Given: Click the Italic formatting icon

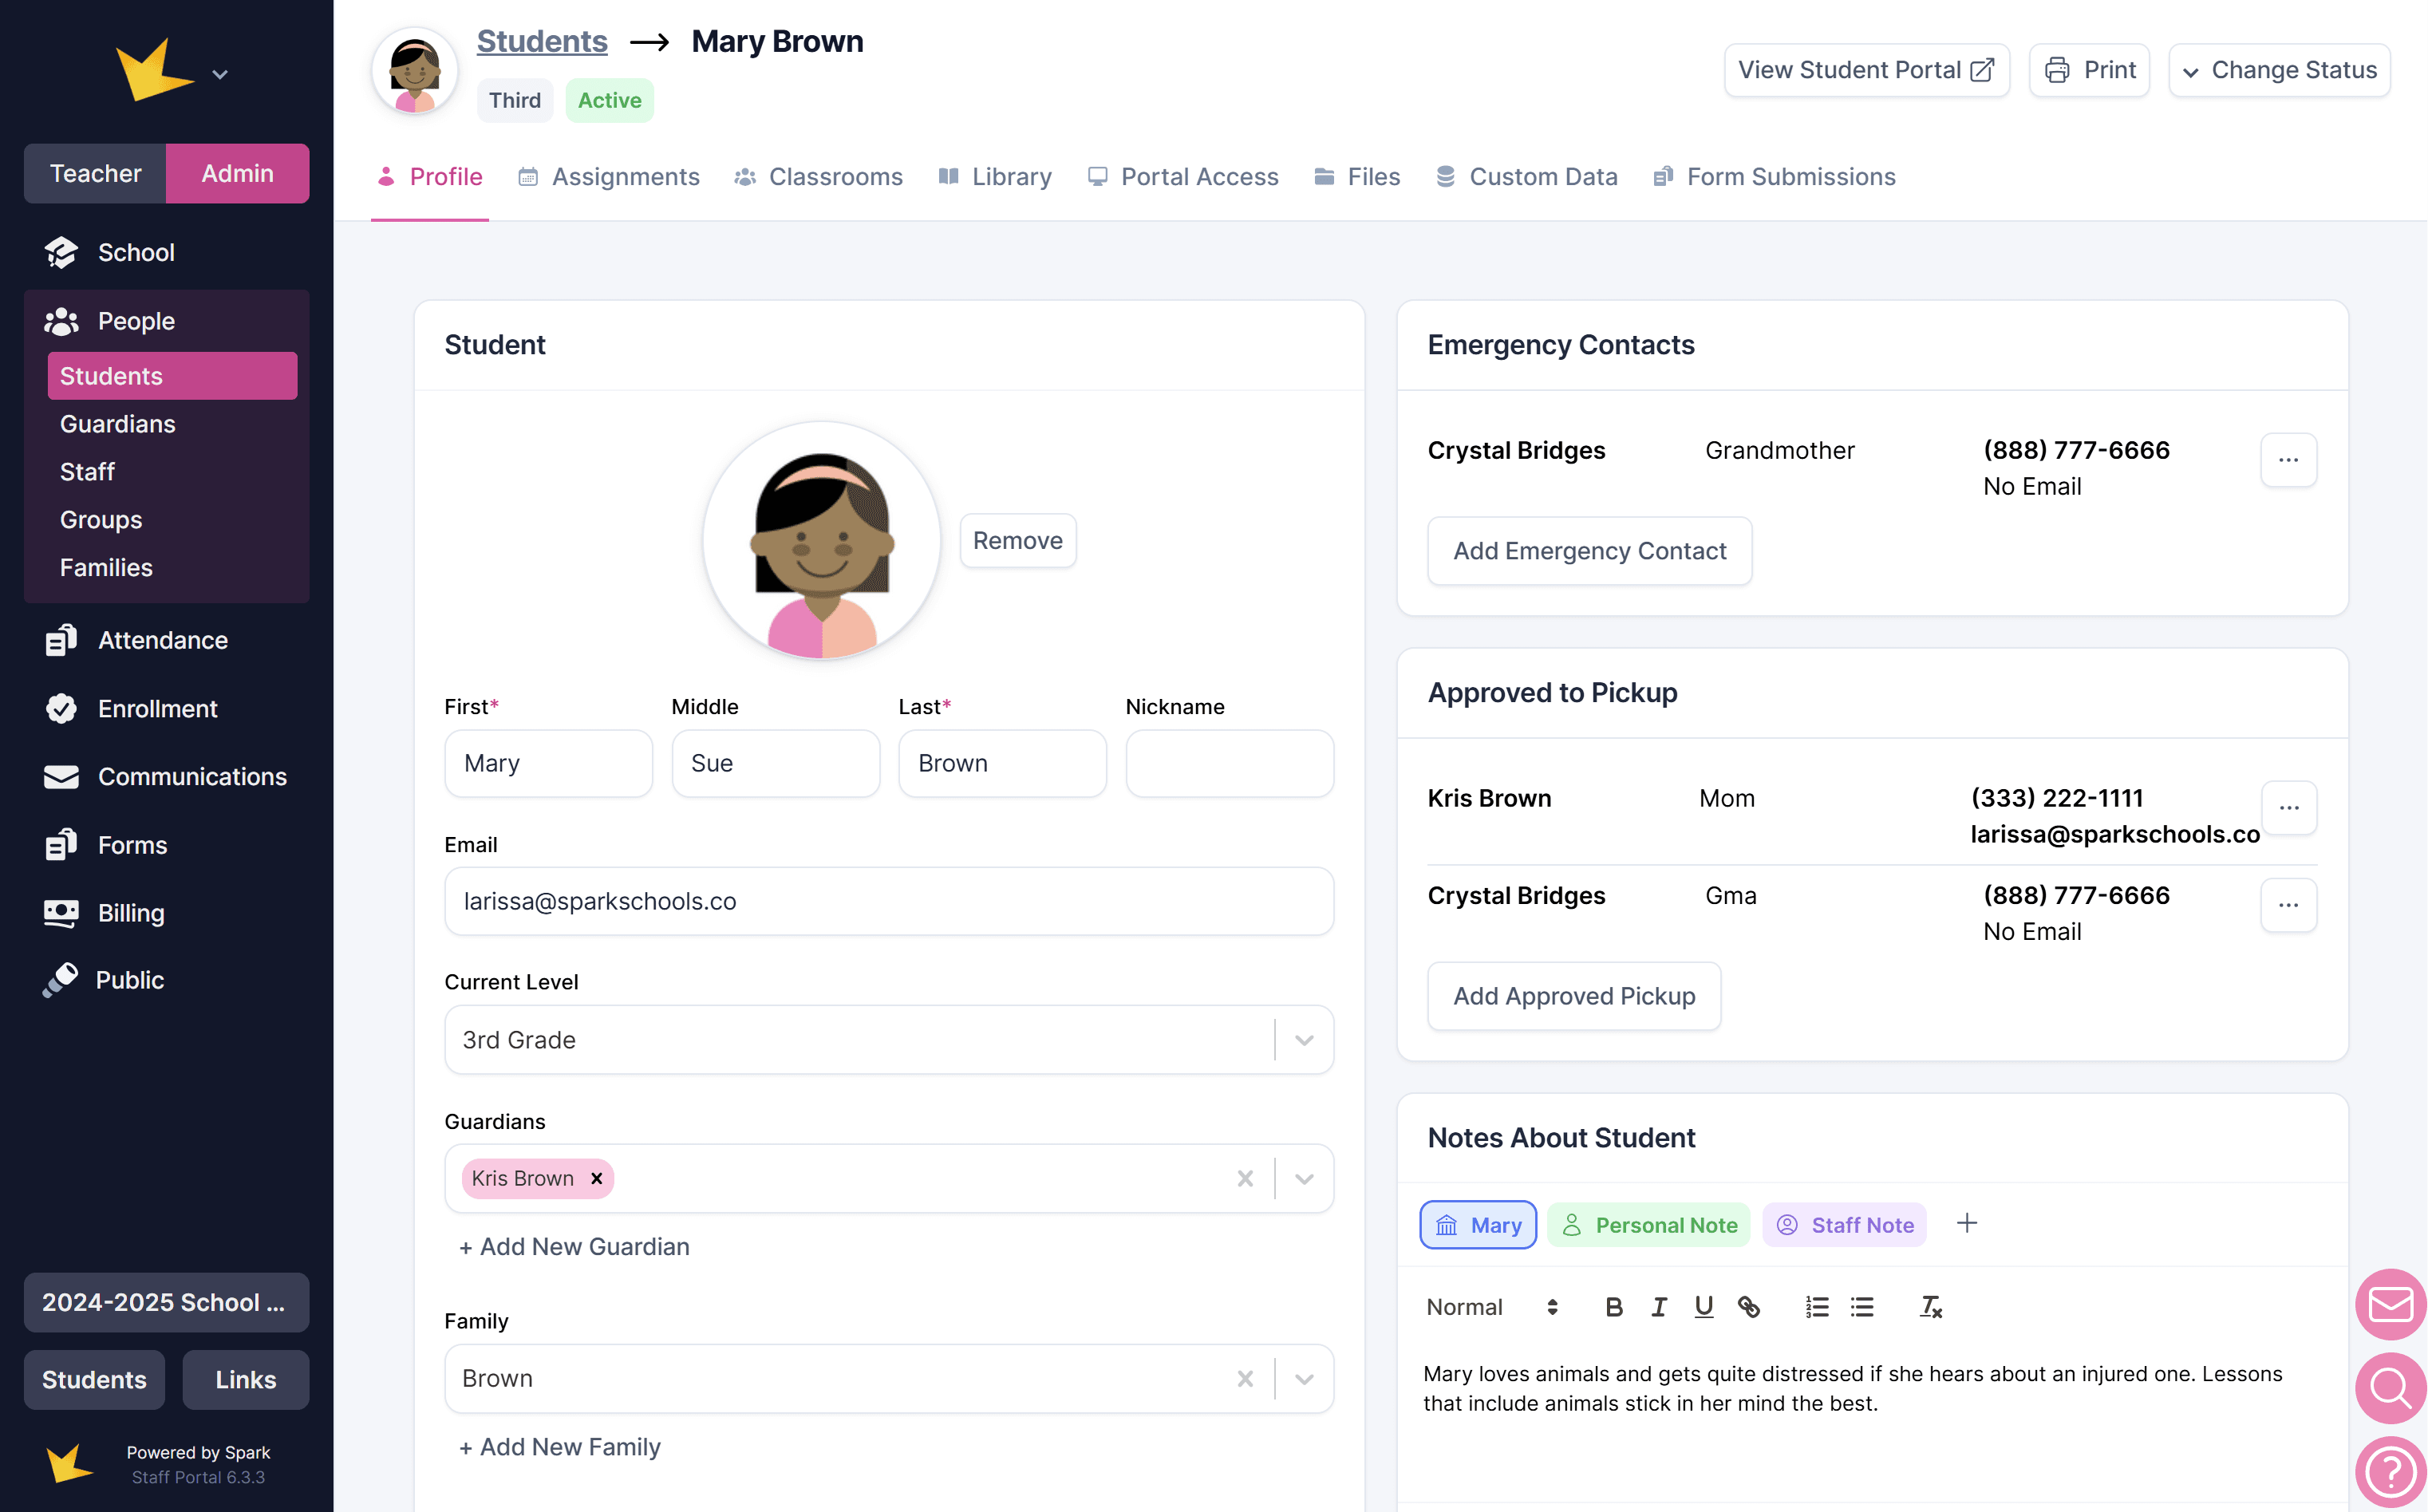Looking at the screenshot, I should click(x=1658, y=1307).
